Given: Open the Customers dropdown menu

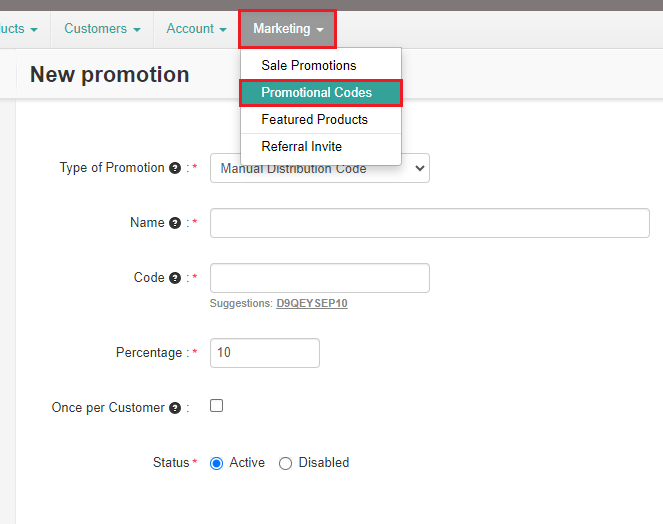Looking at the screenshot, I should [102, 29].
